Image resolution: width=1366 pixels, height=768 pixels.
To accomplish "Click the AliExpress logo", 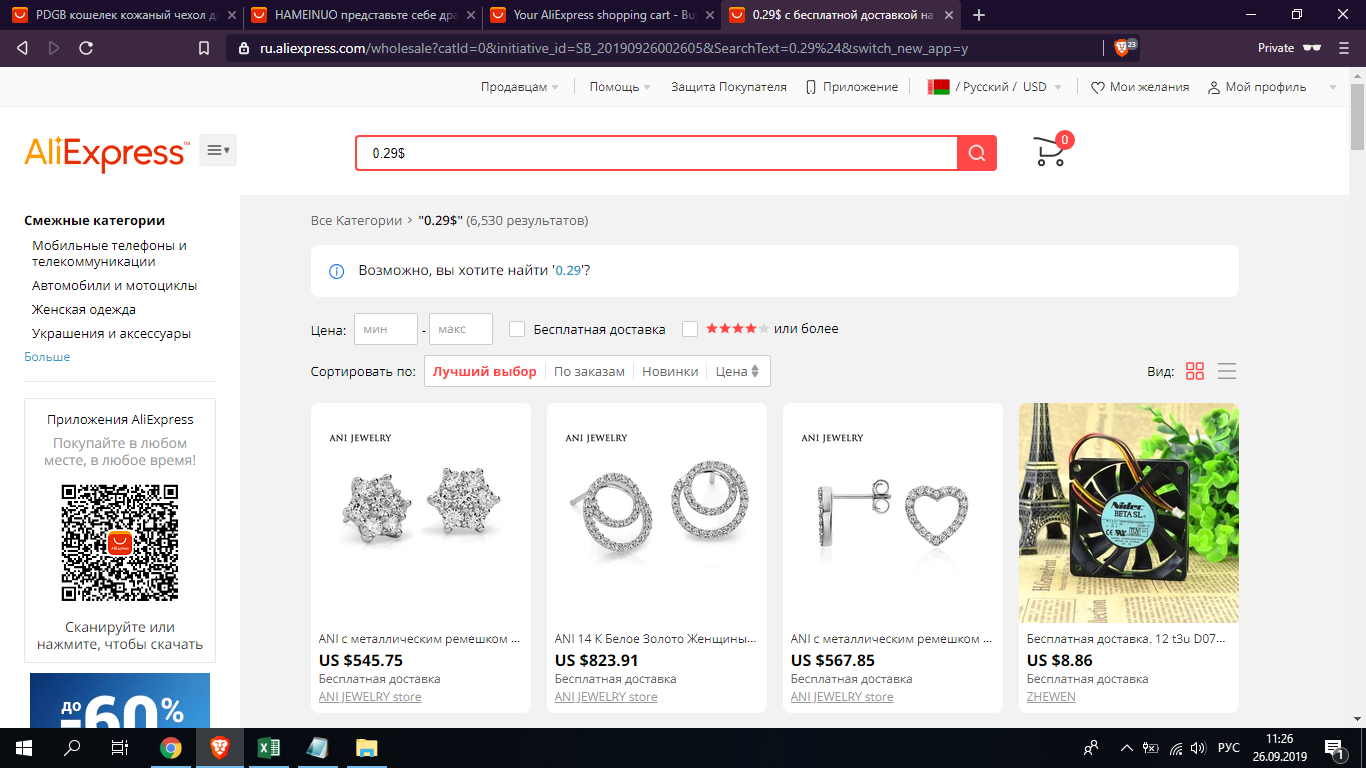I will pyautogui.click(x=106, y=152).
